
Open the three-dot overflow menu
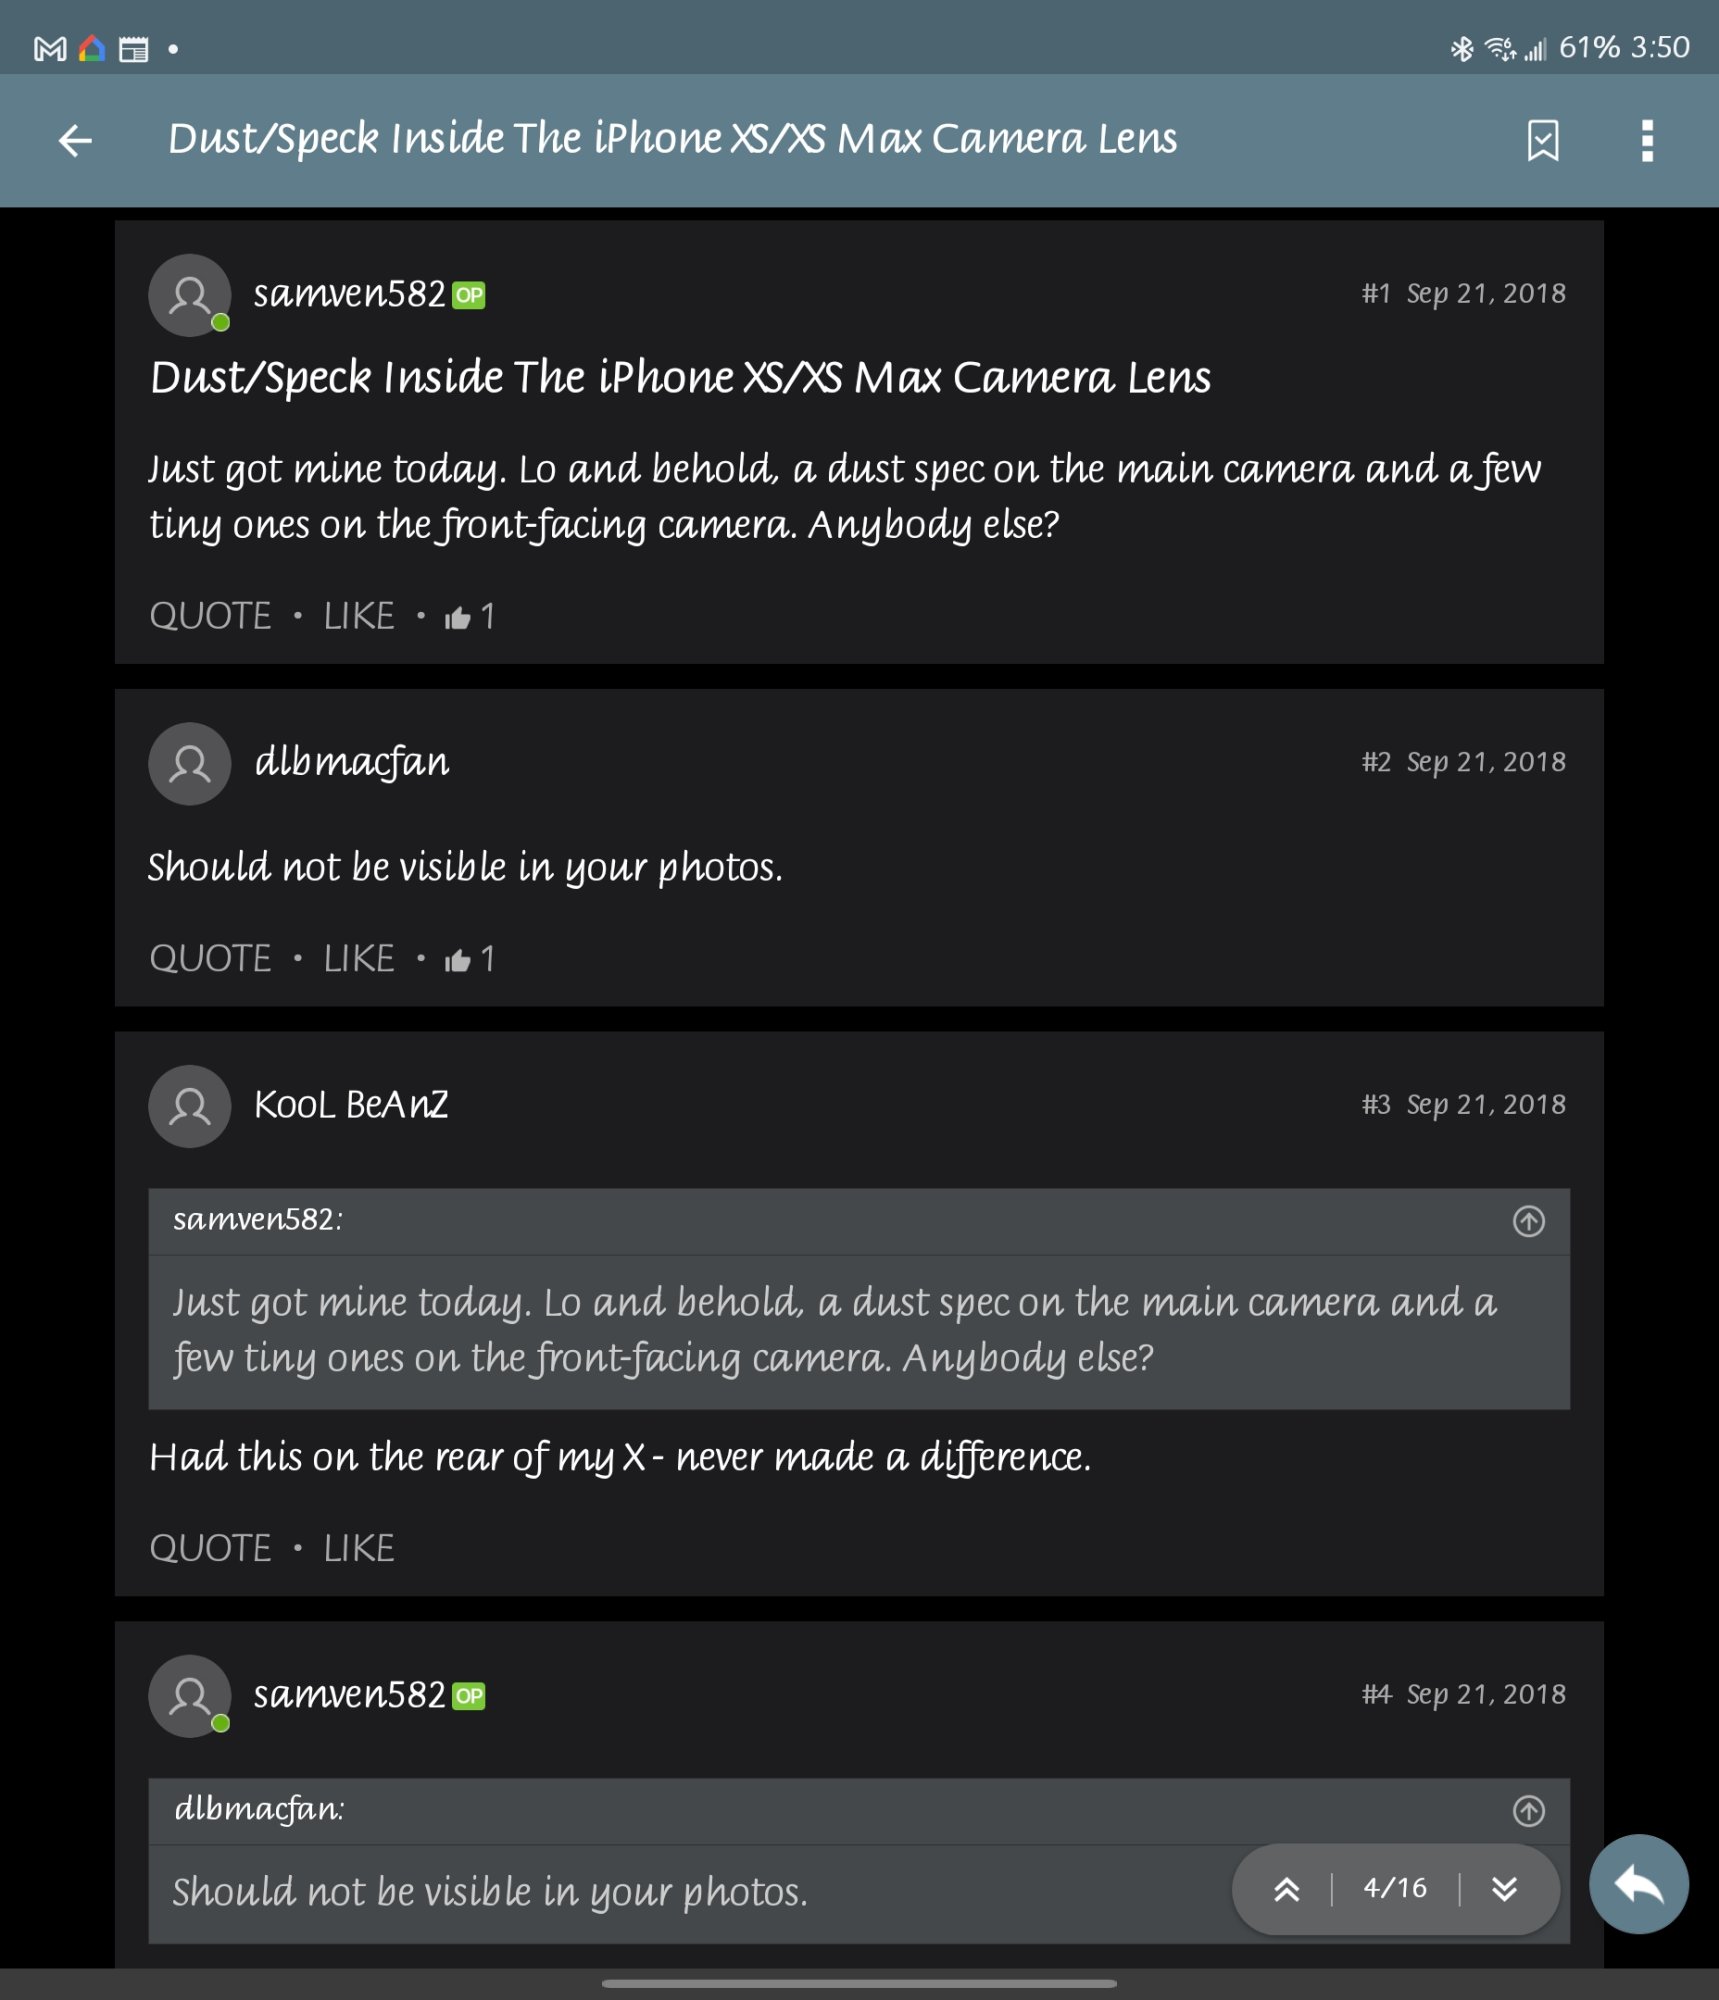tap(1647, 141)
